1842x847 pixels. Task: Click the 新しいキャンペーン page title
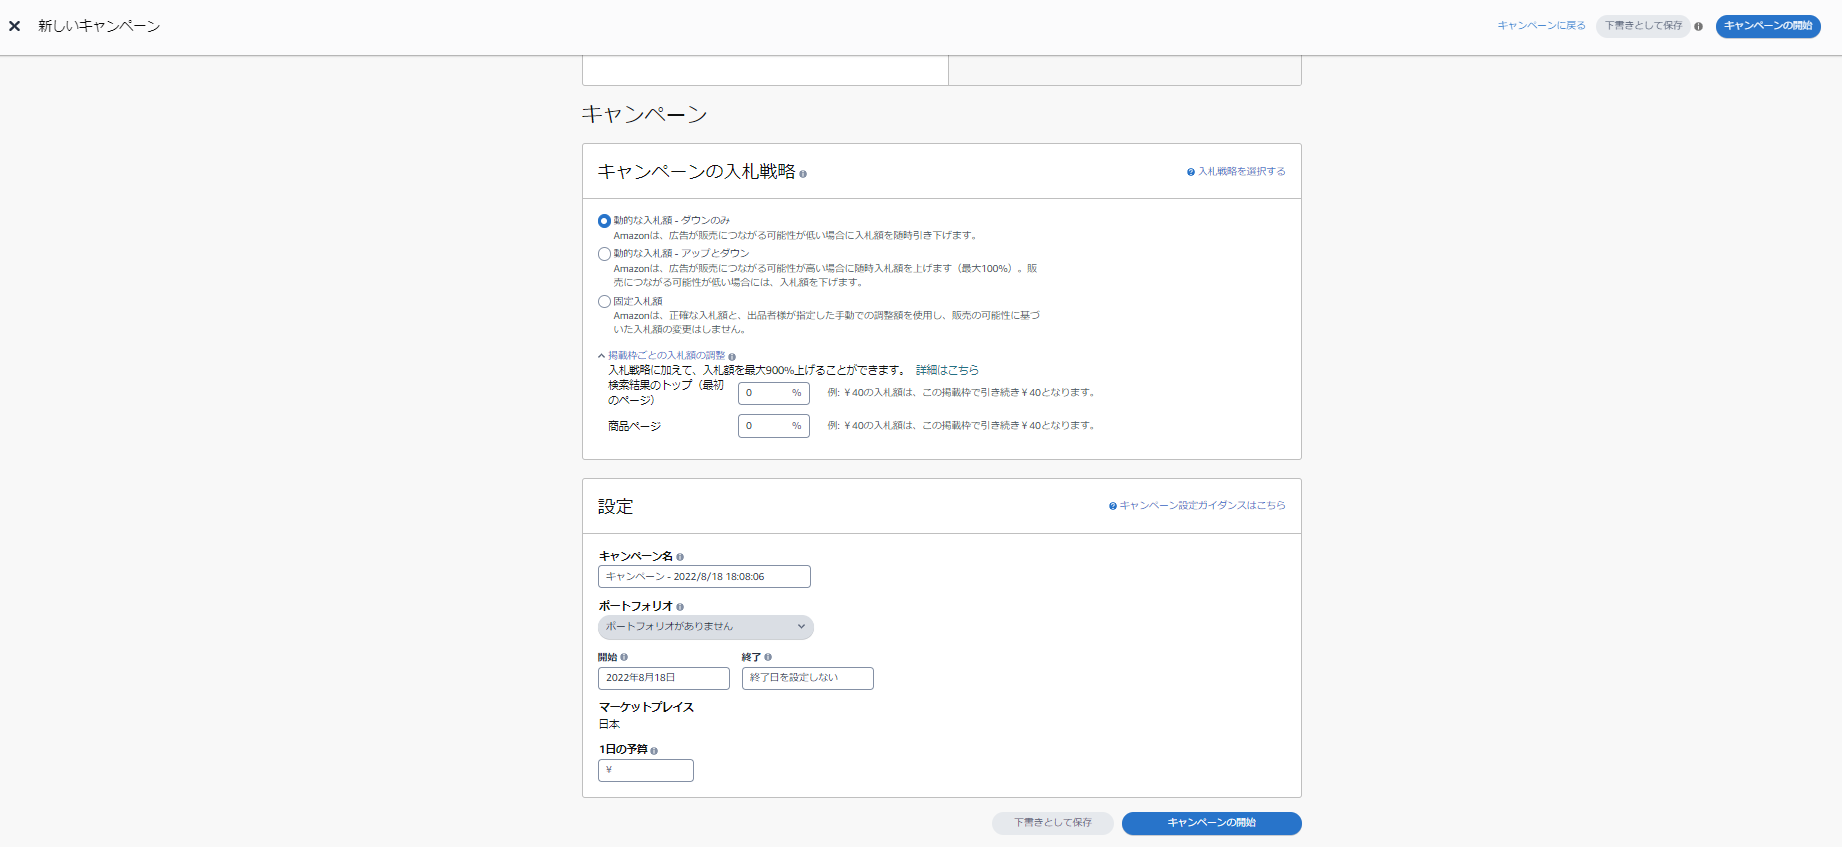coord(99,26)
